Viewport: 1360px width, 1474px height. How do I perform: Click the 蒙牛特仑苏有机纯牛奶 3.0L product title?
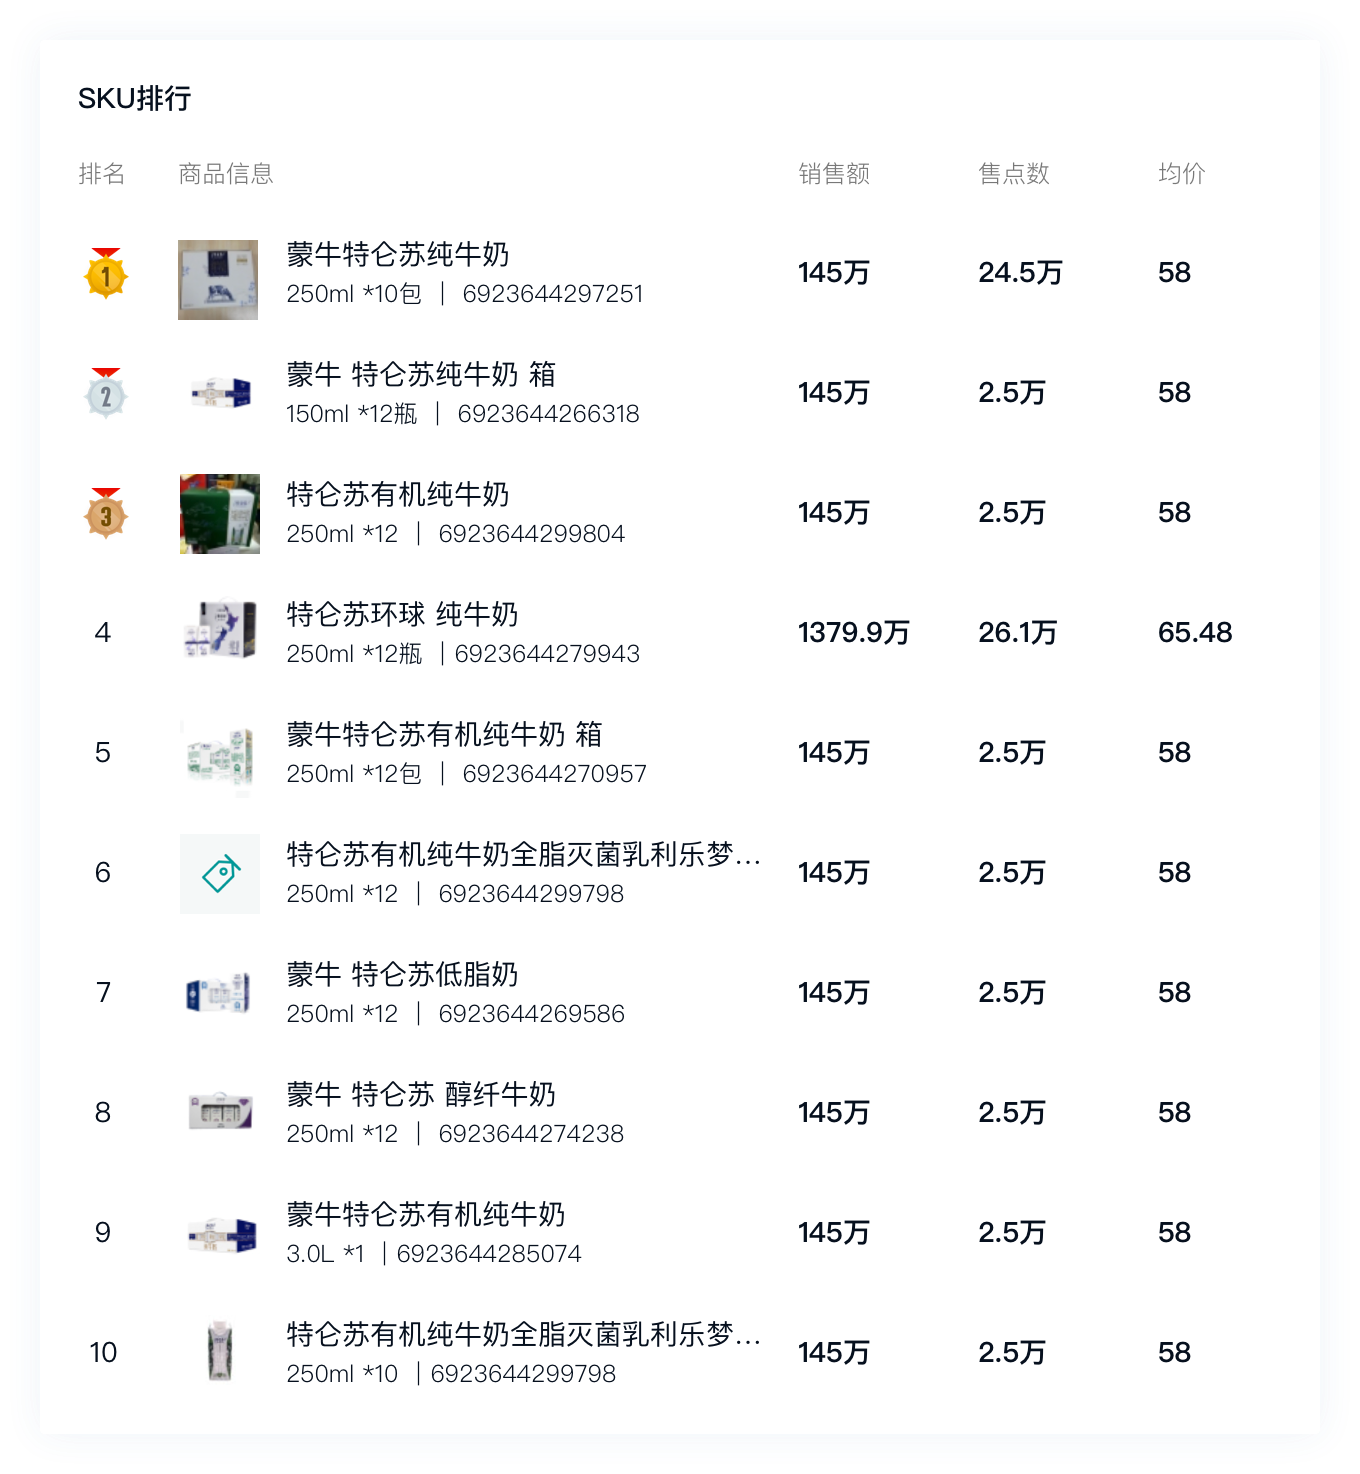coord(426,1215)
